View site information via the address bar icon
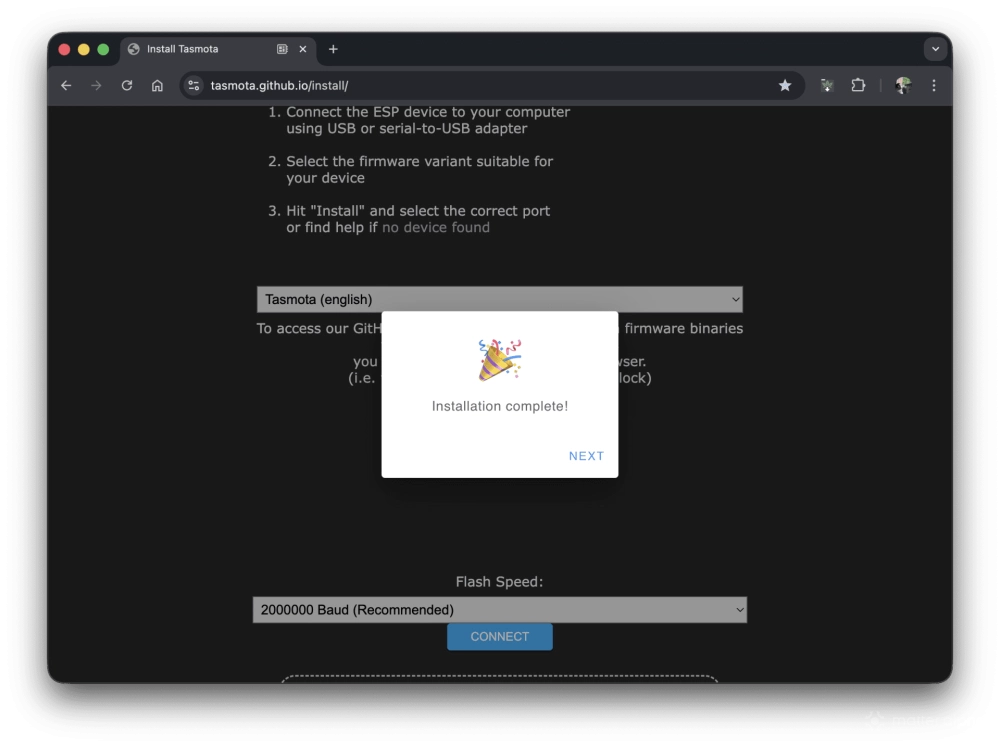This screenshot has height=746, width=1000. (194, 86)
